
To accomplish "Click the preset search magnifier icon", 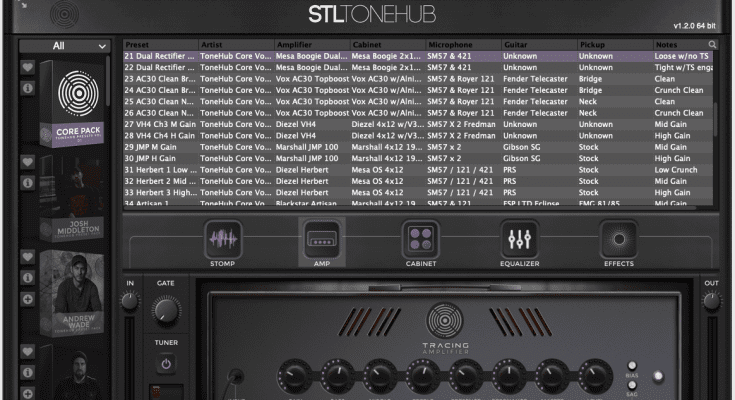I will tap(712, 45).
